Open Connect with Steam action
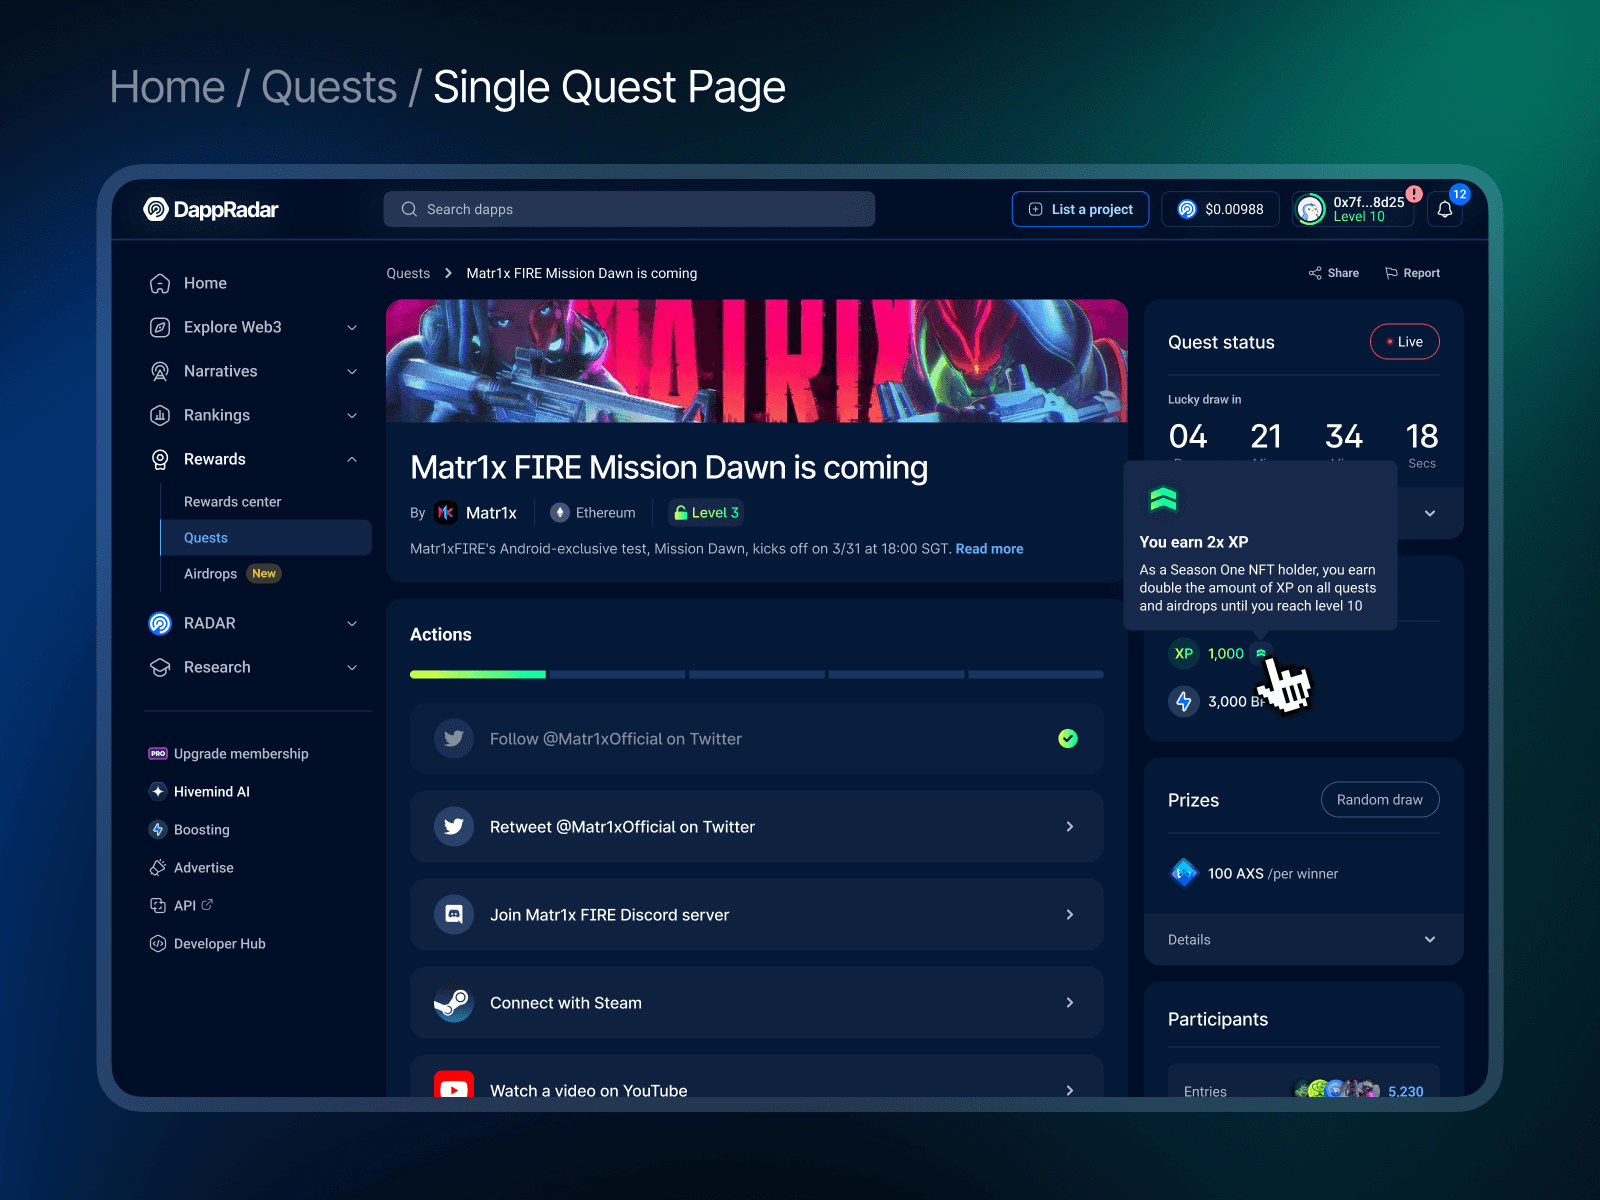This screenshot has width=1600, height=1200. point(757,1002)
